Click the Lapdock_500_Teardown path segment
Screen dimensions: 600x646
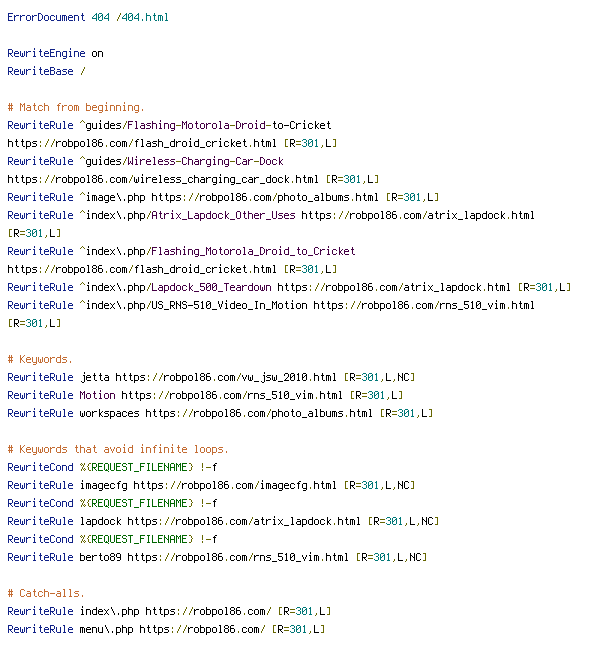tap(211, 287)
